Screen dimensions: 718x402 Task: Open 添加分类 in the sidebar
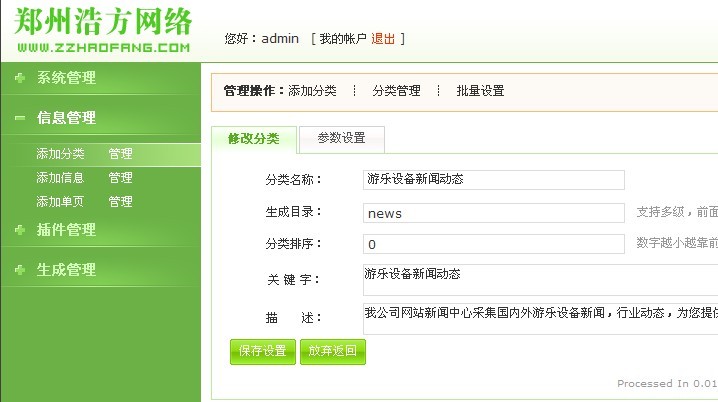(x=60, y=154)
